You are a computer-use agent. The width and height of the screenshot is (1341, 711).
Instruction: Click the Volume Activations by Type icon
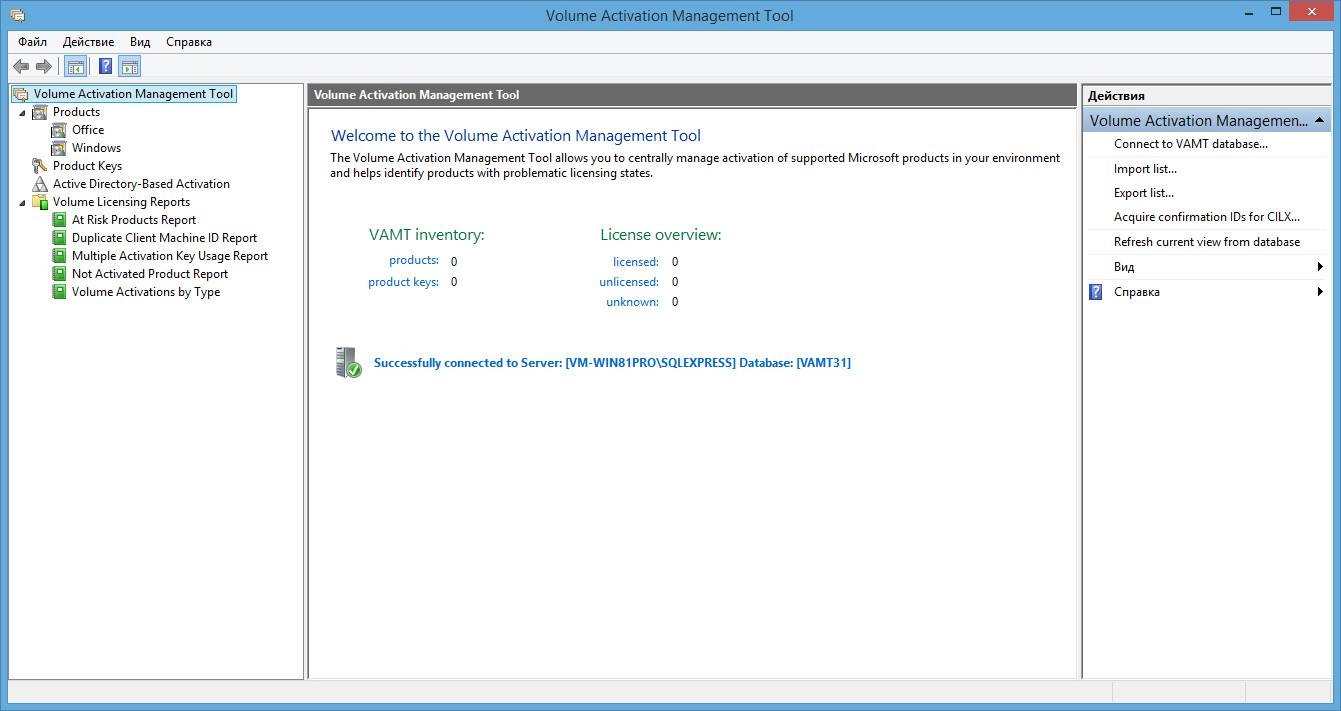(59, 292)
